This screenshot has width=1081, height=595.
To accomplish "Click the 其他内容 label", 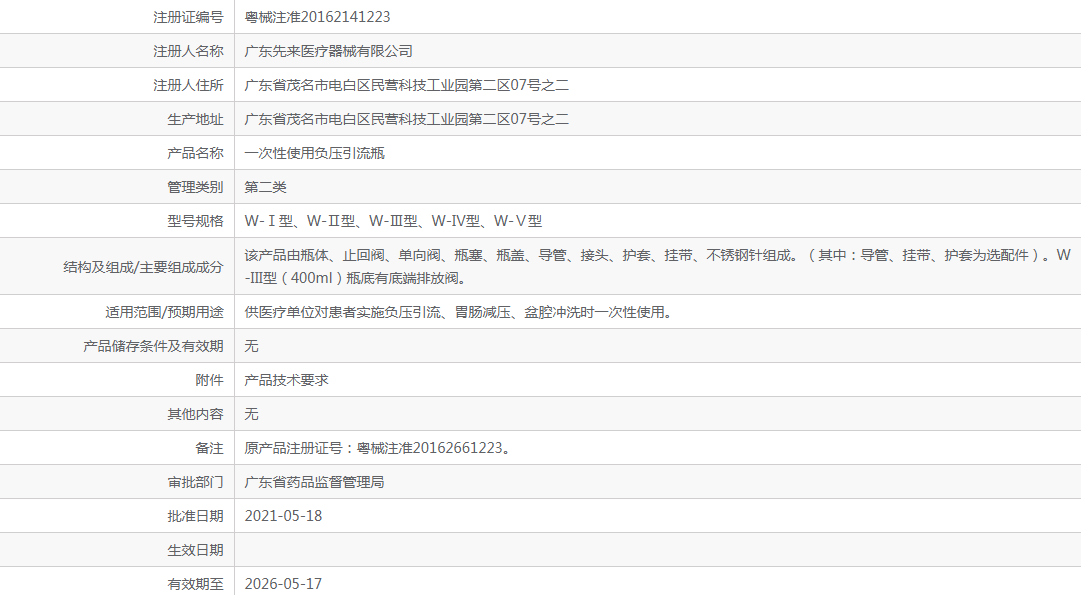I will 195,414.
